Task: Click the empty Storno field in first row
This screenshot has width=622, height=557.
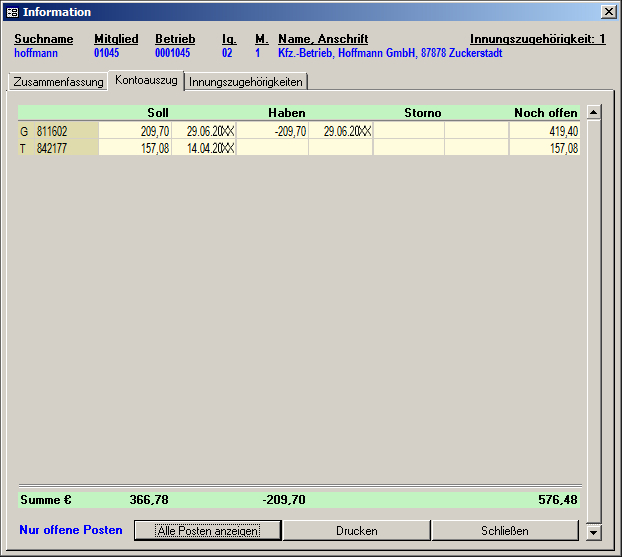Action: tap(408, 131)
